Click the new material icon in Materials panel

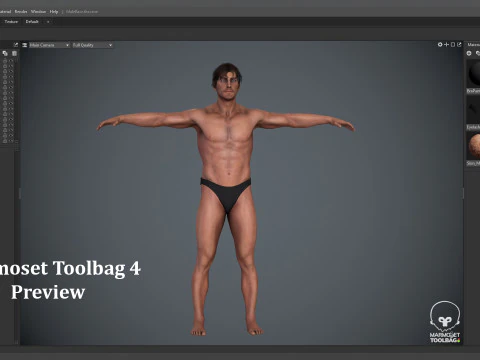coord(469,53)
